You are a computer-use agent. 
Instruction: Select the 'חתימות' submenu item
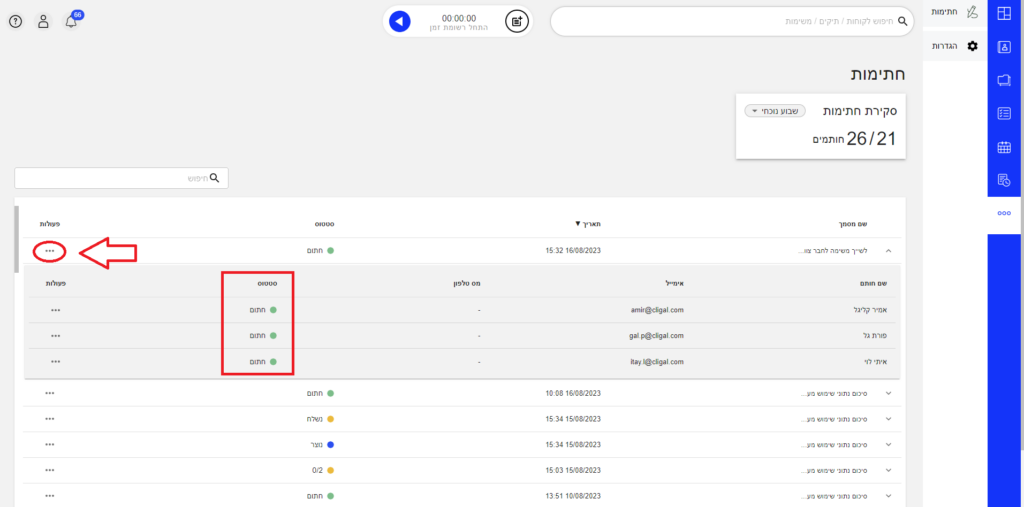[x=954, y=12]
